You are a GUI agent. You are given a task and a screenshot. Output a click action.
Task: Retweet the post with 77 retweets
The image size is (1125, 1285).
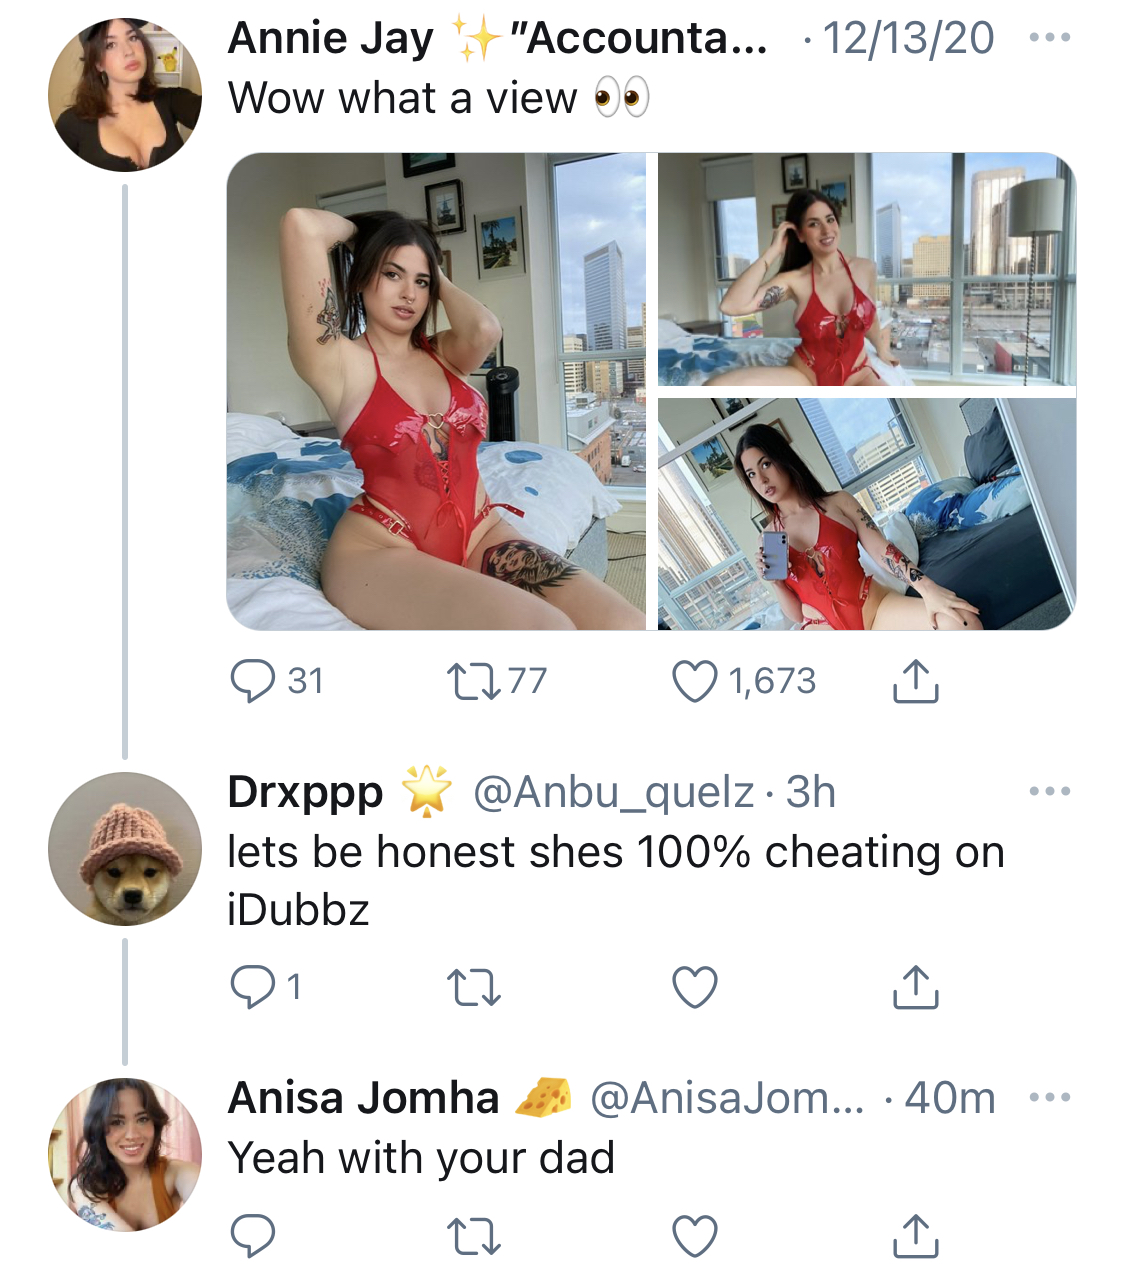click(473, 682)
